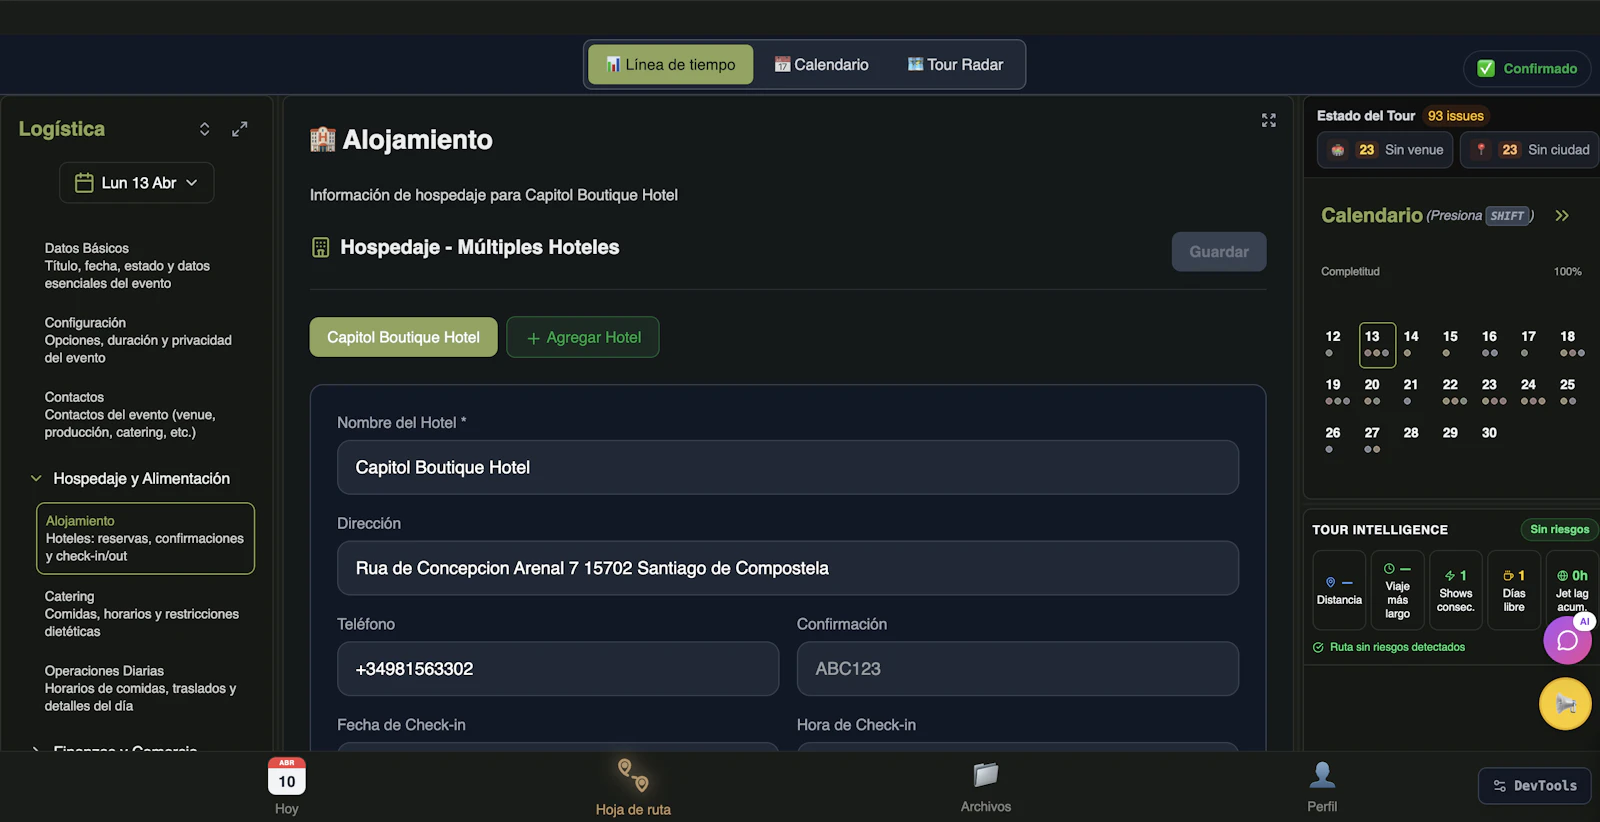The image size is (1600, 822).
Task: Click the fullscreen icon in Alojamiento panel
Action: (1269, 120)
